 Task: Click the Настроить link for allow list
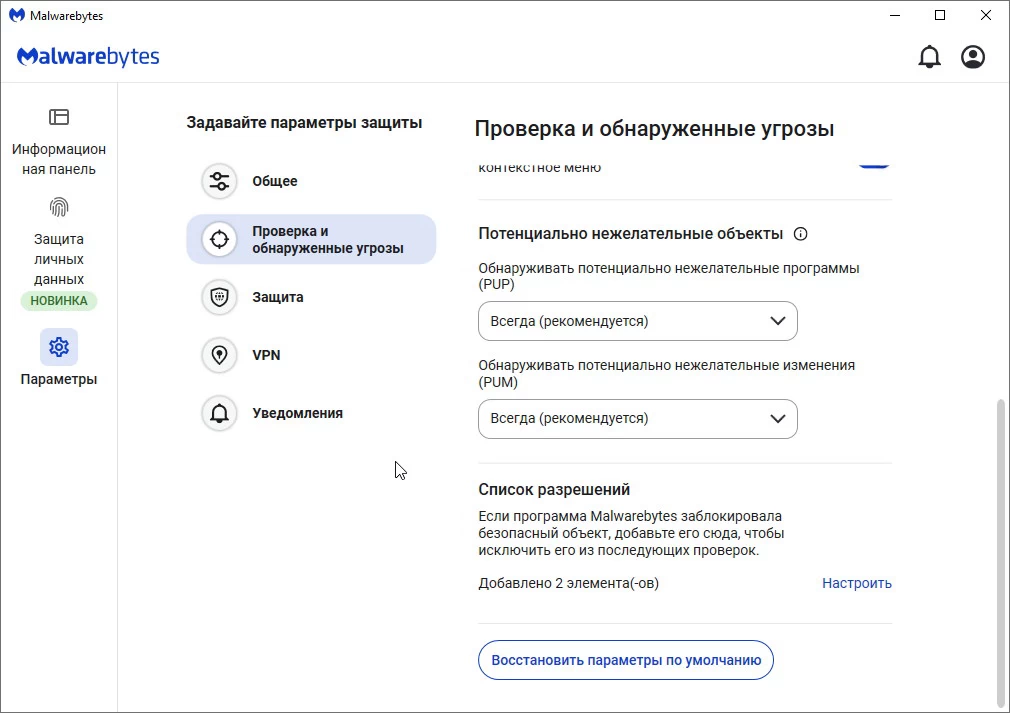click(x=856, y=583)
